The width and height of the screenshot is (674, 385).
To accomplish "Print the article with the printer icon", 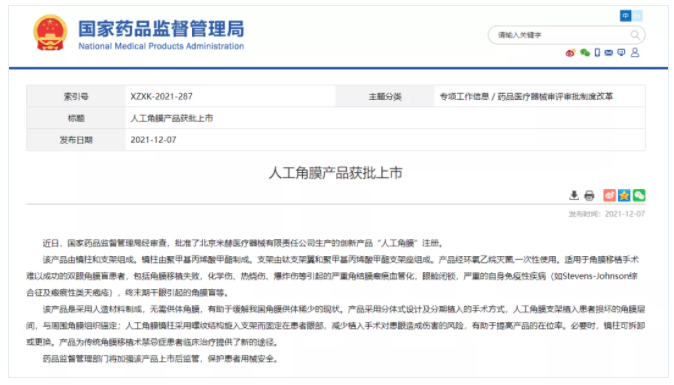I will click(x=589, y=196).
